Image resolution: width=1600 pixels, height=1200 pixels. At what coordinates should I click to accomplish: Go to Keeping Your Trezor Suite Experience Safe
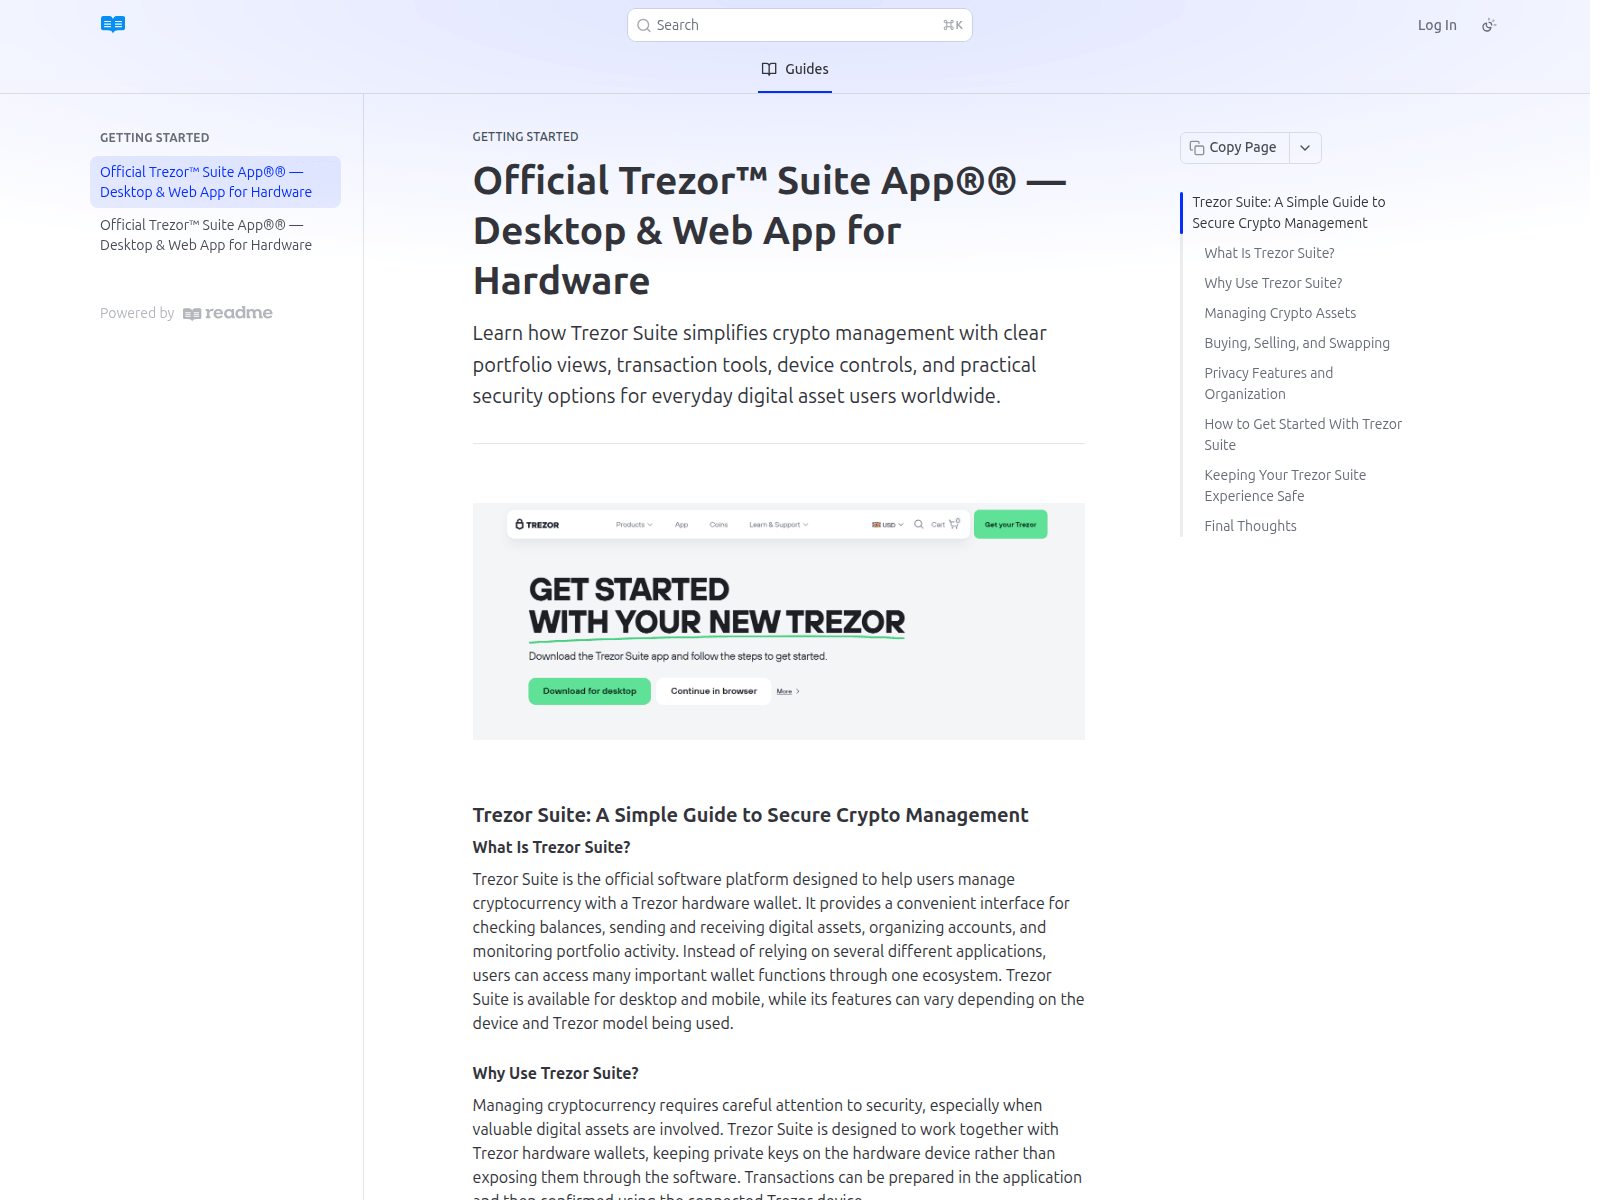point(1285,486)
